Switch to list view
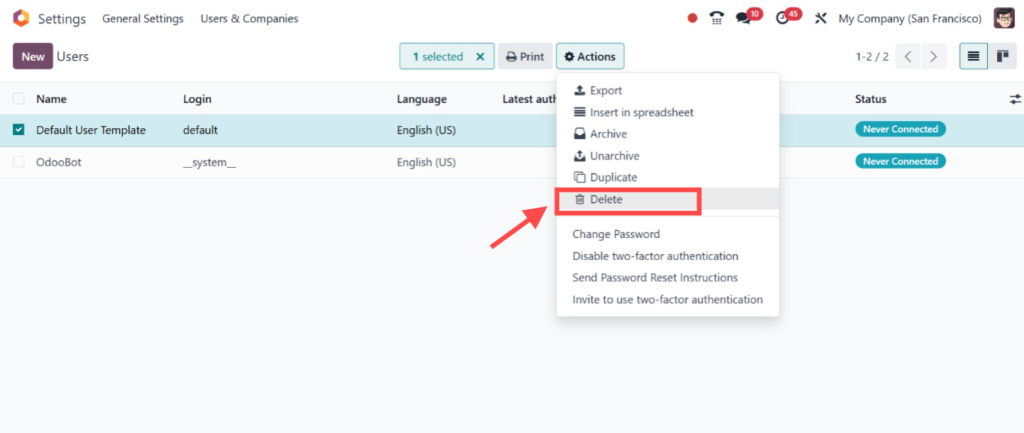Viewport: 1024px width, 433px height. tap(973, 57)
